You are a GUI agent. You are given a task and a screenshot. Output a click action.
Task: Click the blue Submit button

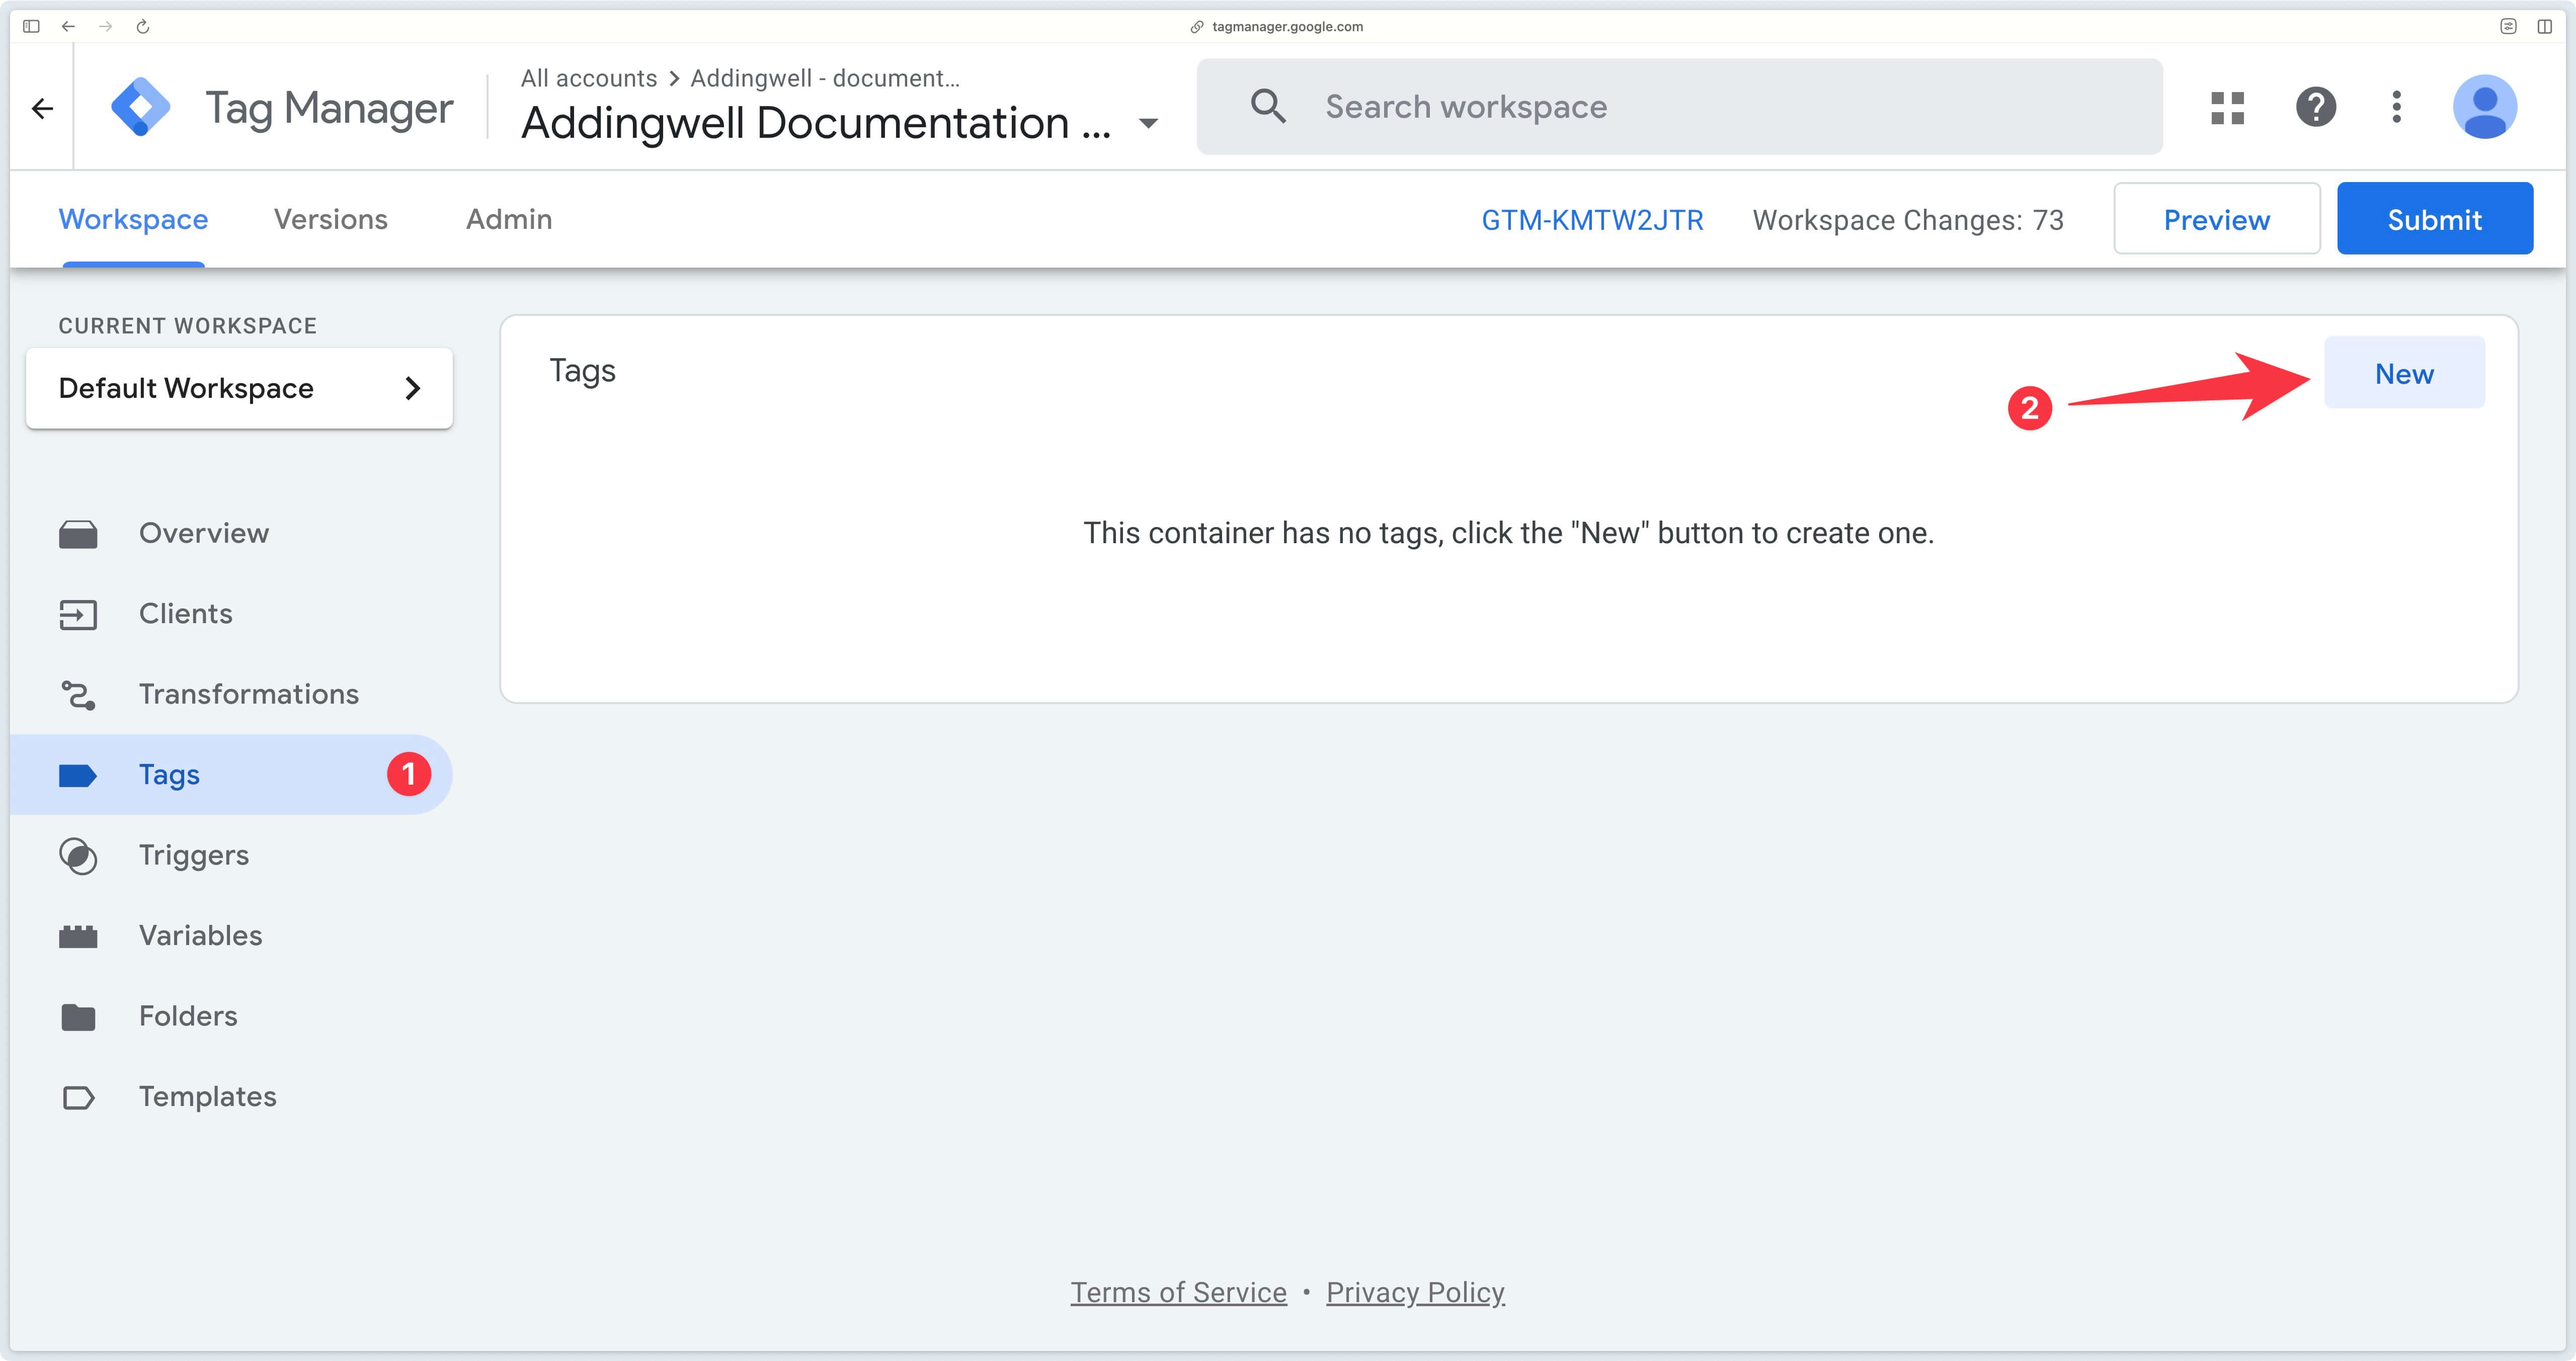[2434, 219]
